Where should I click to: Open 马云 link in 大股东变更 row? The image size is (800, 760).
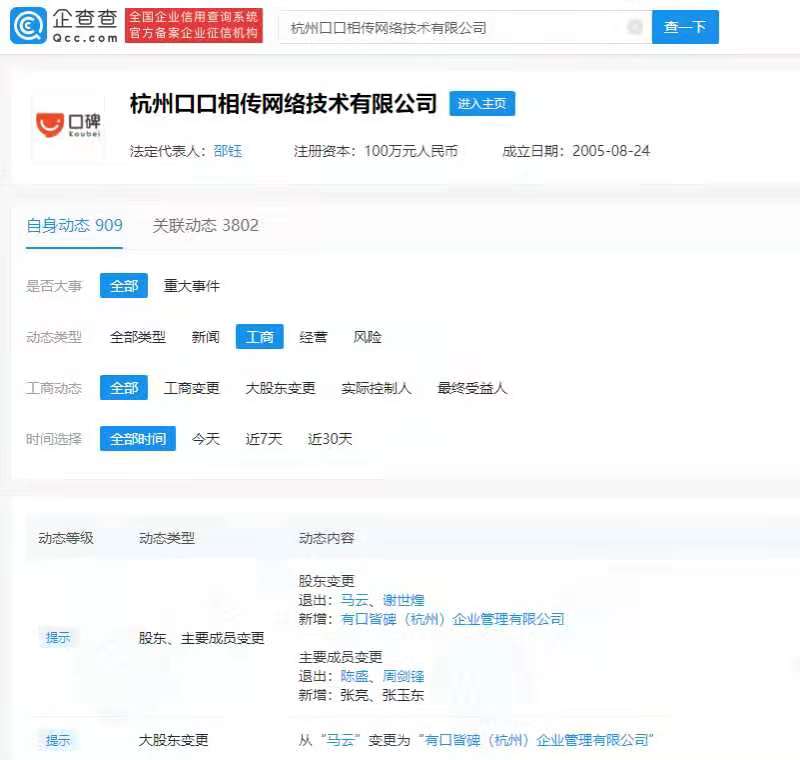(340, 740)
